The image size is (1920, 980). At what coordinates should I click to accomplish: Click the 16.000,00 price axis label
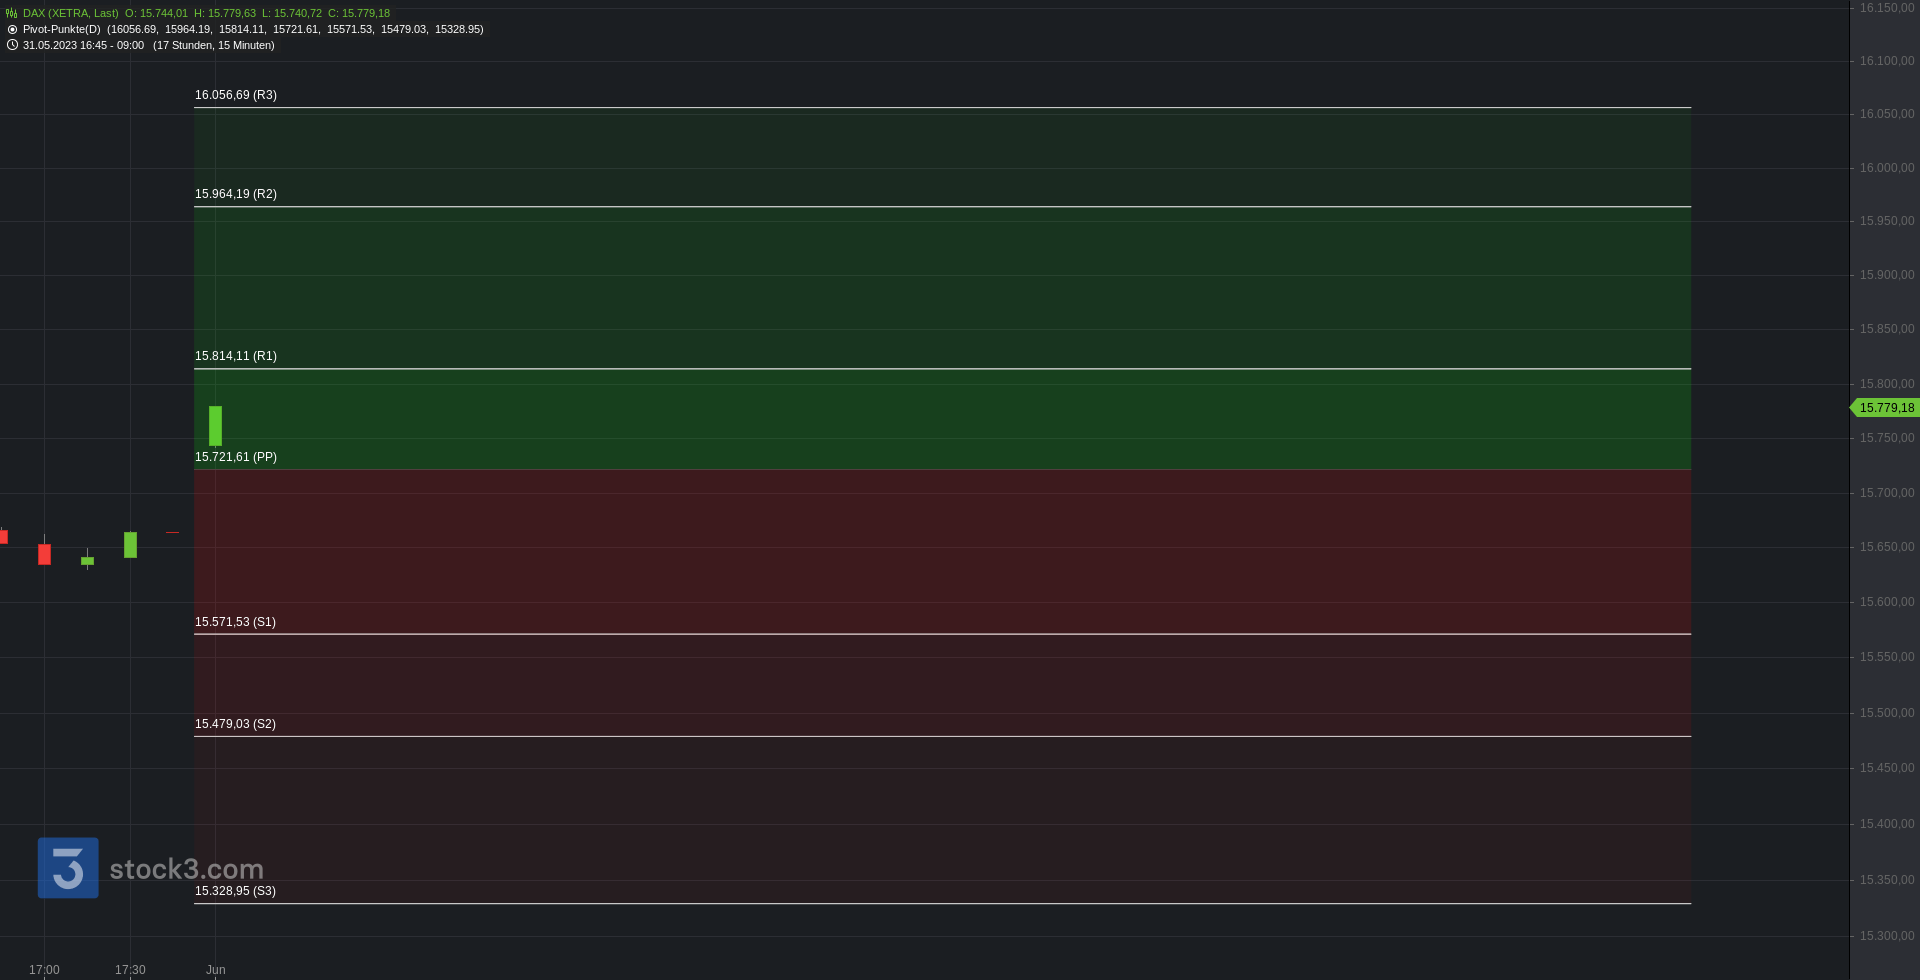[x=1887, y=168]
